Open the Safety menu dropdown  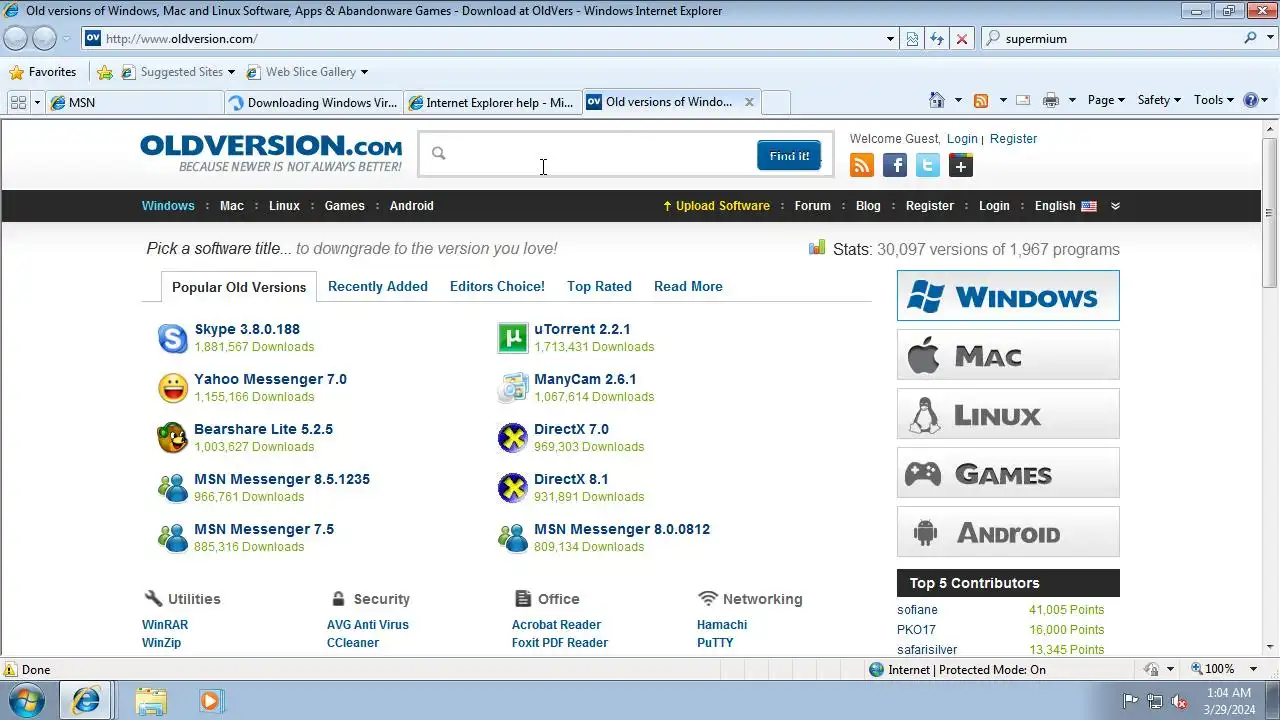pyautogui.click(x=1159, y=100)
